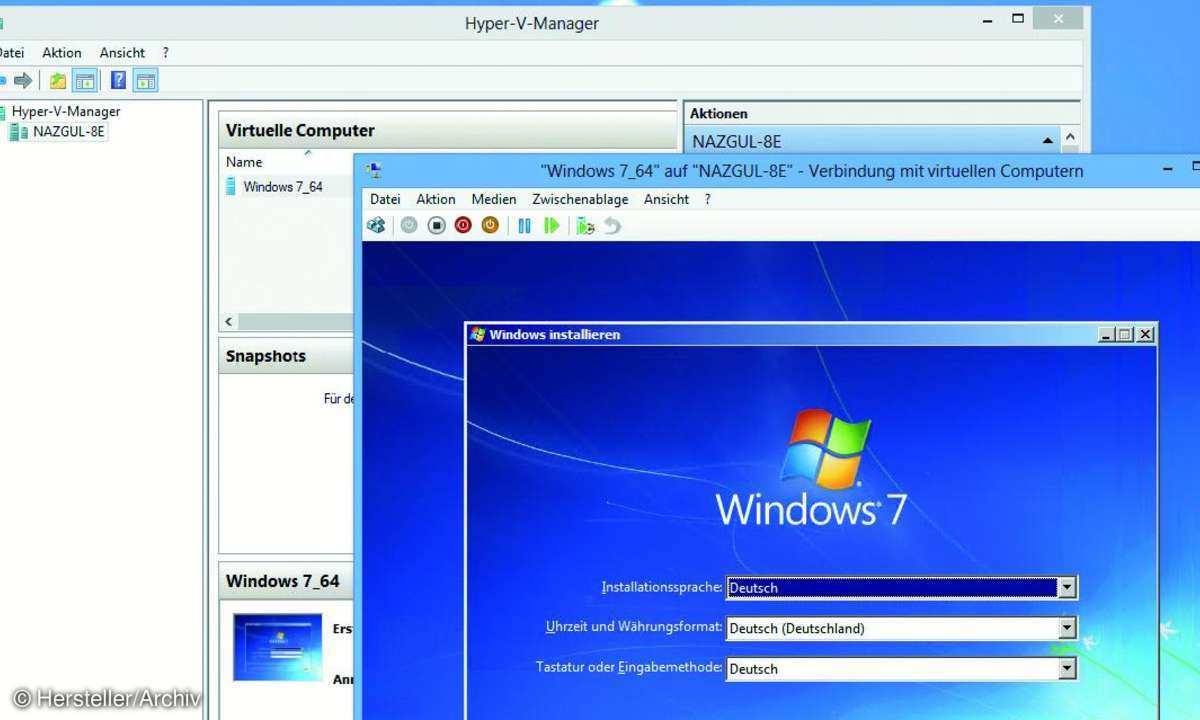This screenshot has width=1200, height=720.
Task: Click the VM connection window title bar icon
Action: click(373, 171)
